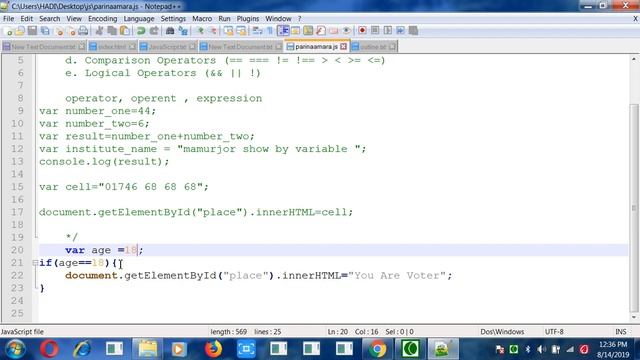Launch Firefox from the taskbar
640x360 pixels.
pos(213,349)
